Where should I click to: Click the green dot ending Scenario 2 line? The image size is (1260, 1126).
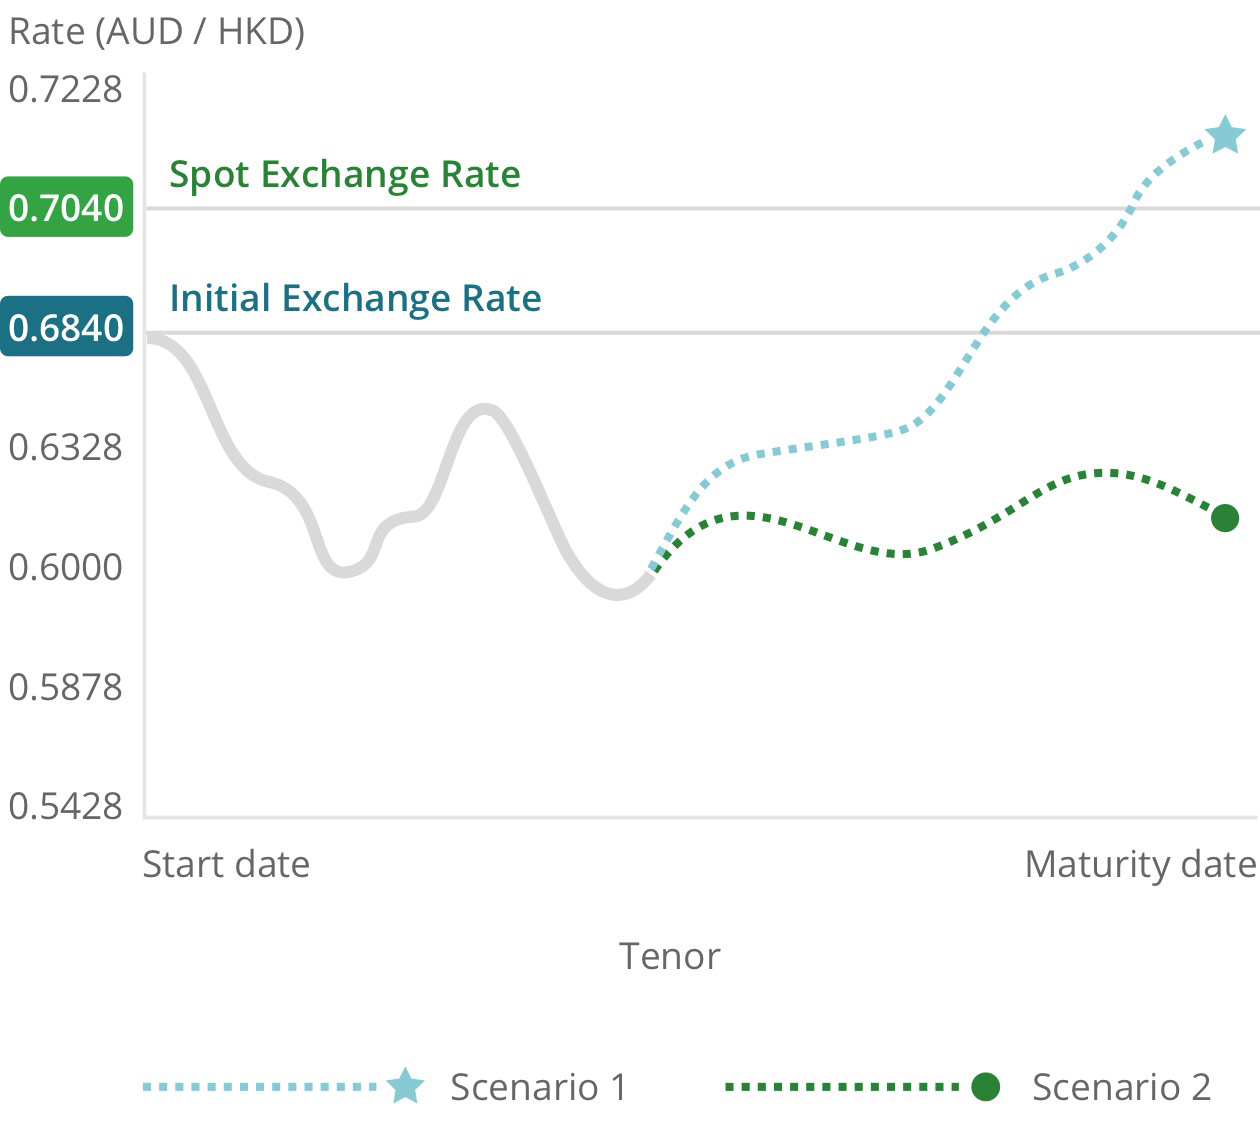(x=1225, y=518)
